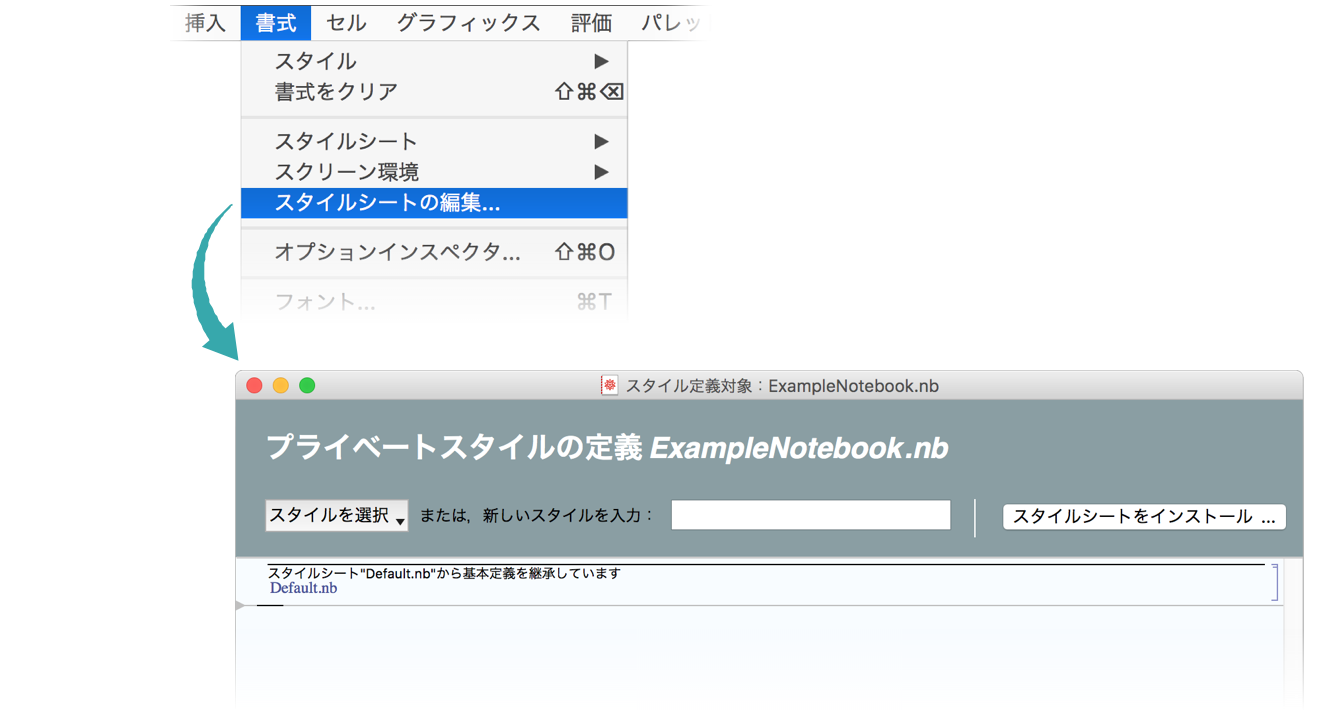This screenshot has height=723, width=1342.
Task: Click text スタイルシート"Default.nb"から基本定義を継承しています
Action: tap(444, 573)
